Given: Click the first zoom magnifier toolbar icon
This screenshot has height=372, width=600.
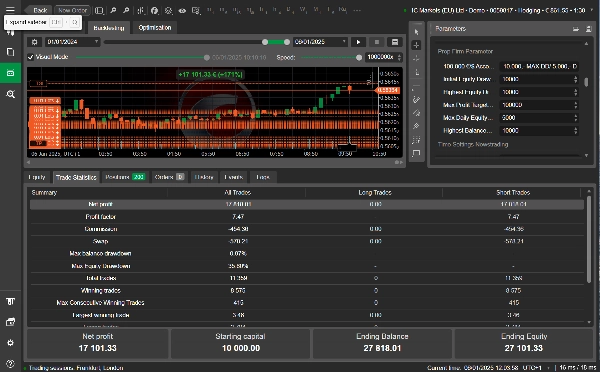Looking at the screenshot, I should click(x=113, y=10).
